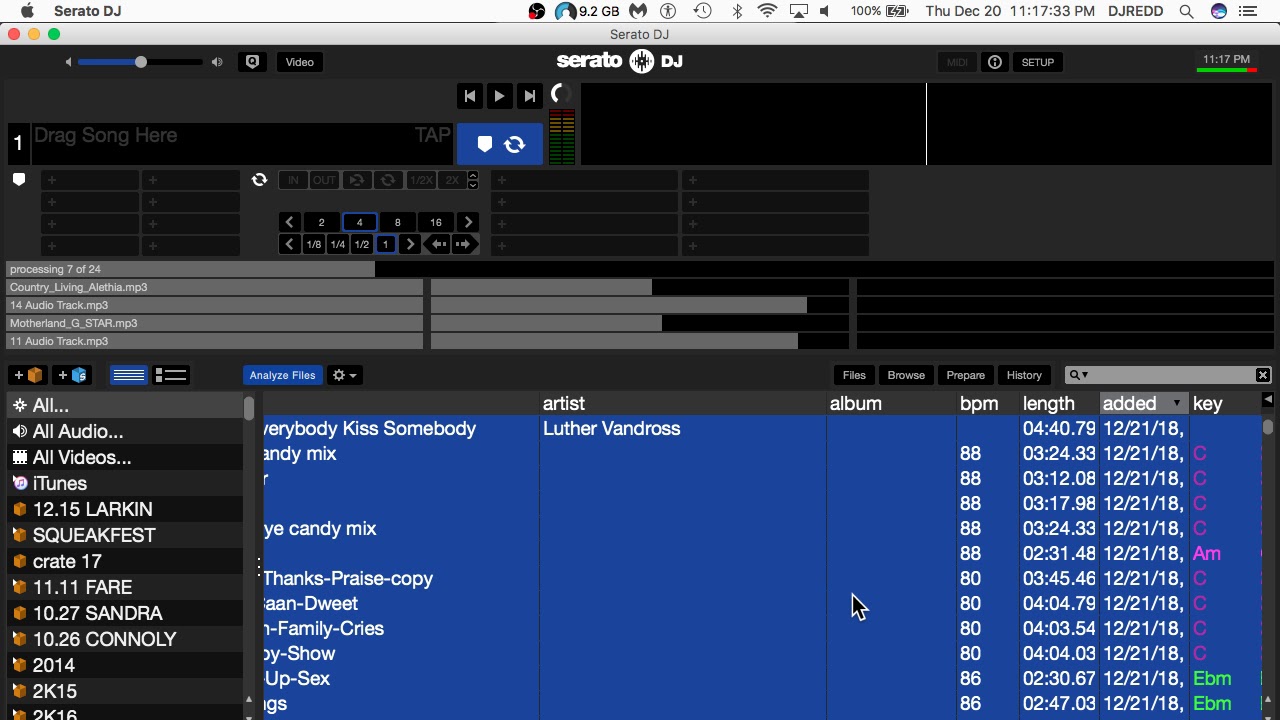This screenshot has height=720, width=1280.
Task: Double the loop with 2X
Action: (x=452, y=180)
